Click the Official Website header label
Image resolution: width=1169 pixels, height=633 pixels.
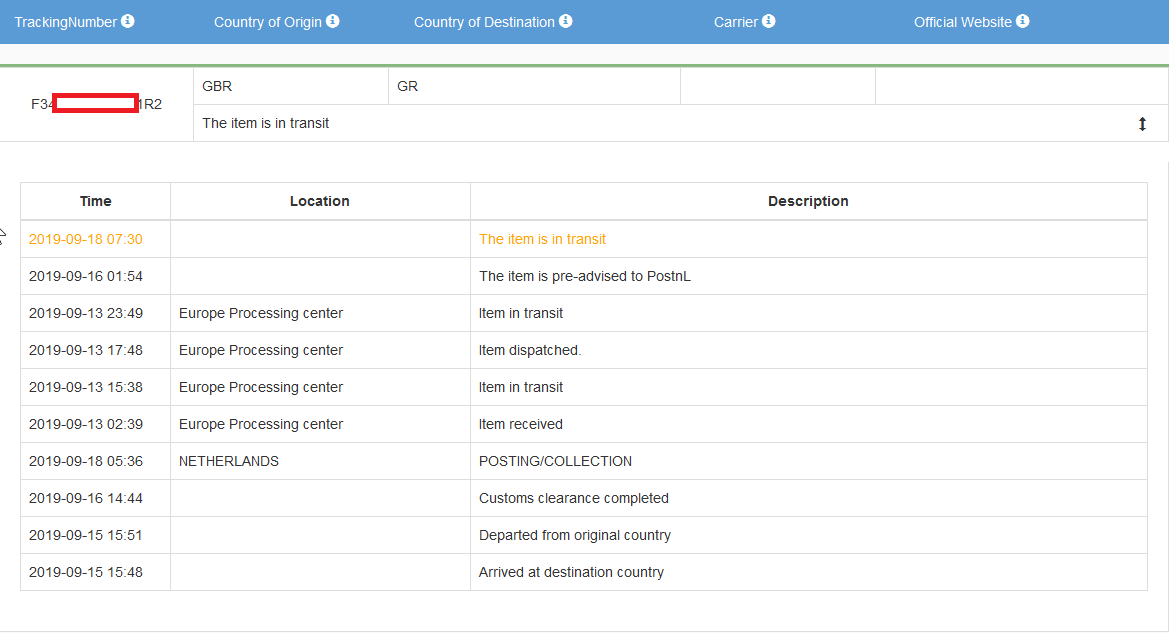point(962,22)
